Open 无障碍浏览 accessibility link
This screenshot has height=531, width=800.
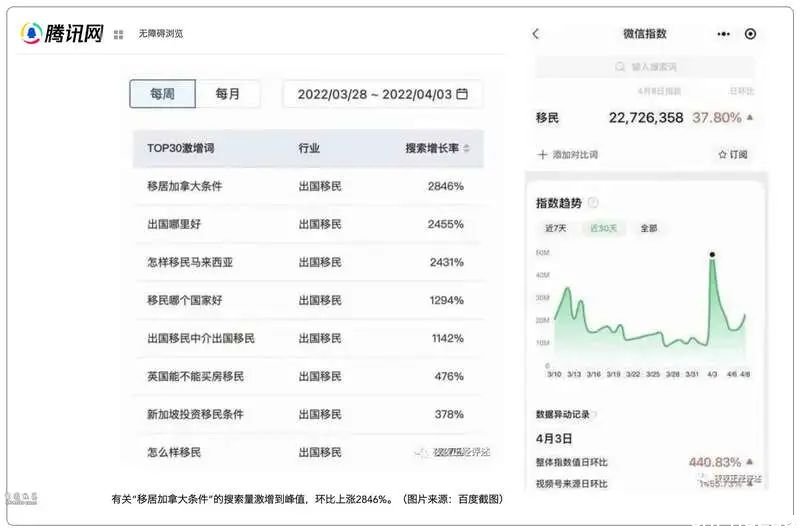(161, 34)
